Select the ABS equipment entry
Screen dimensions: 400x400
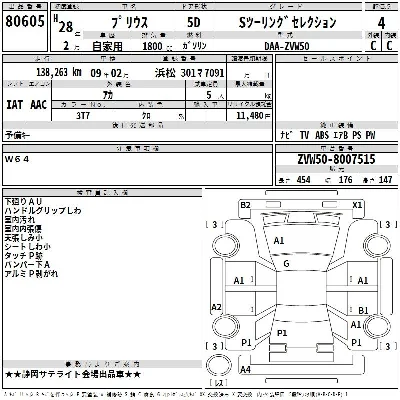(321, 135)
